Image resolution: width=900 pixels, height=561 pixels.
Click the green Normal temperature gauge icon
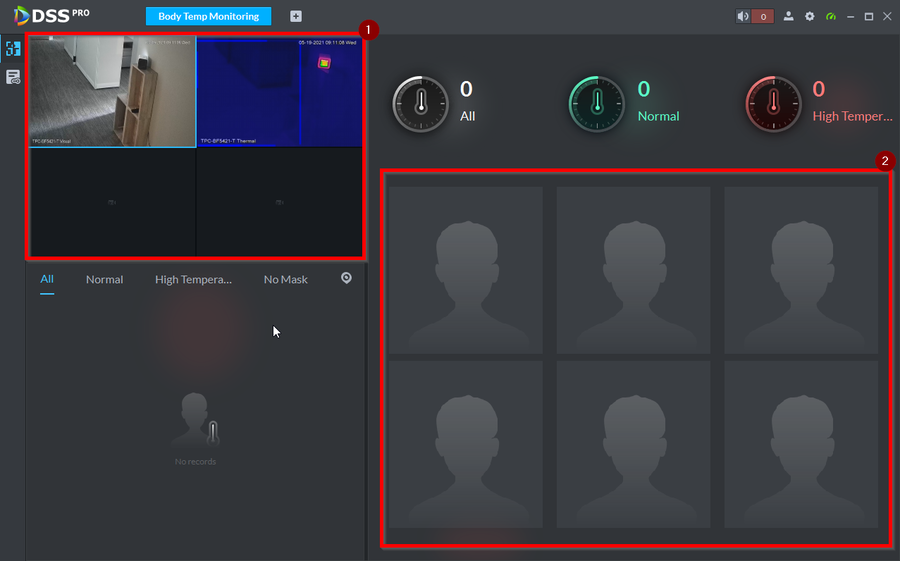597,104
